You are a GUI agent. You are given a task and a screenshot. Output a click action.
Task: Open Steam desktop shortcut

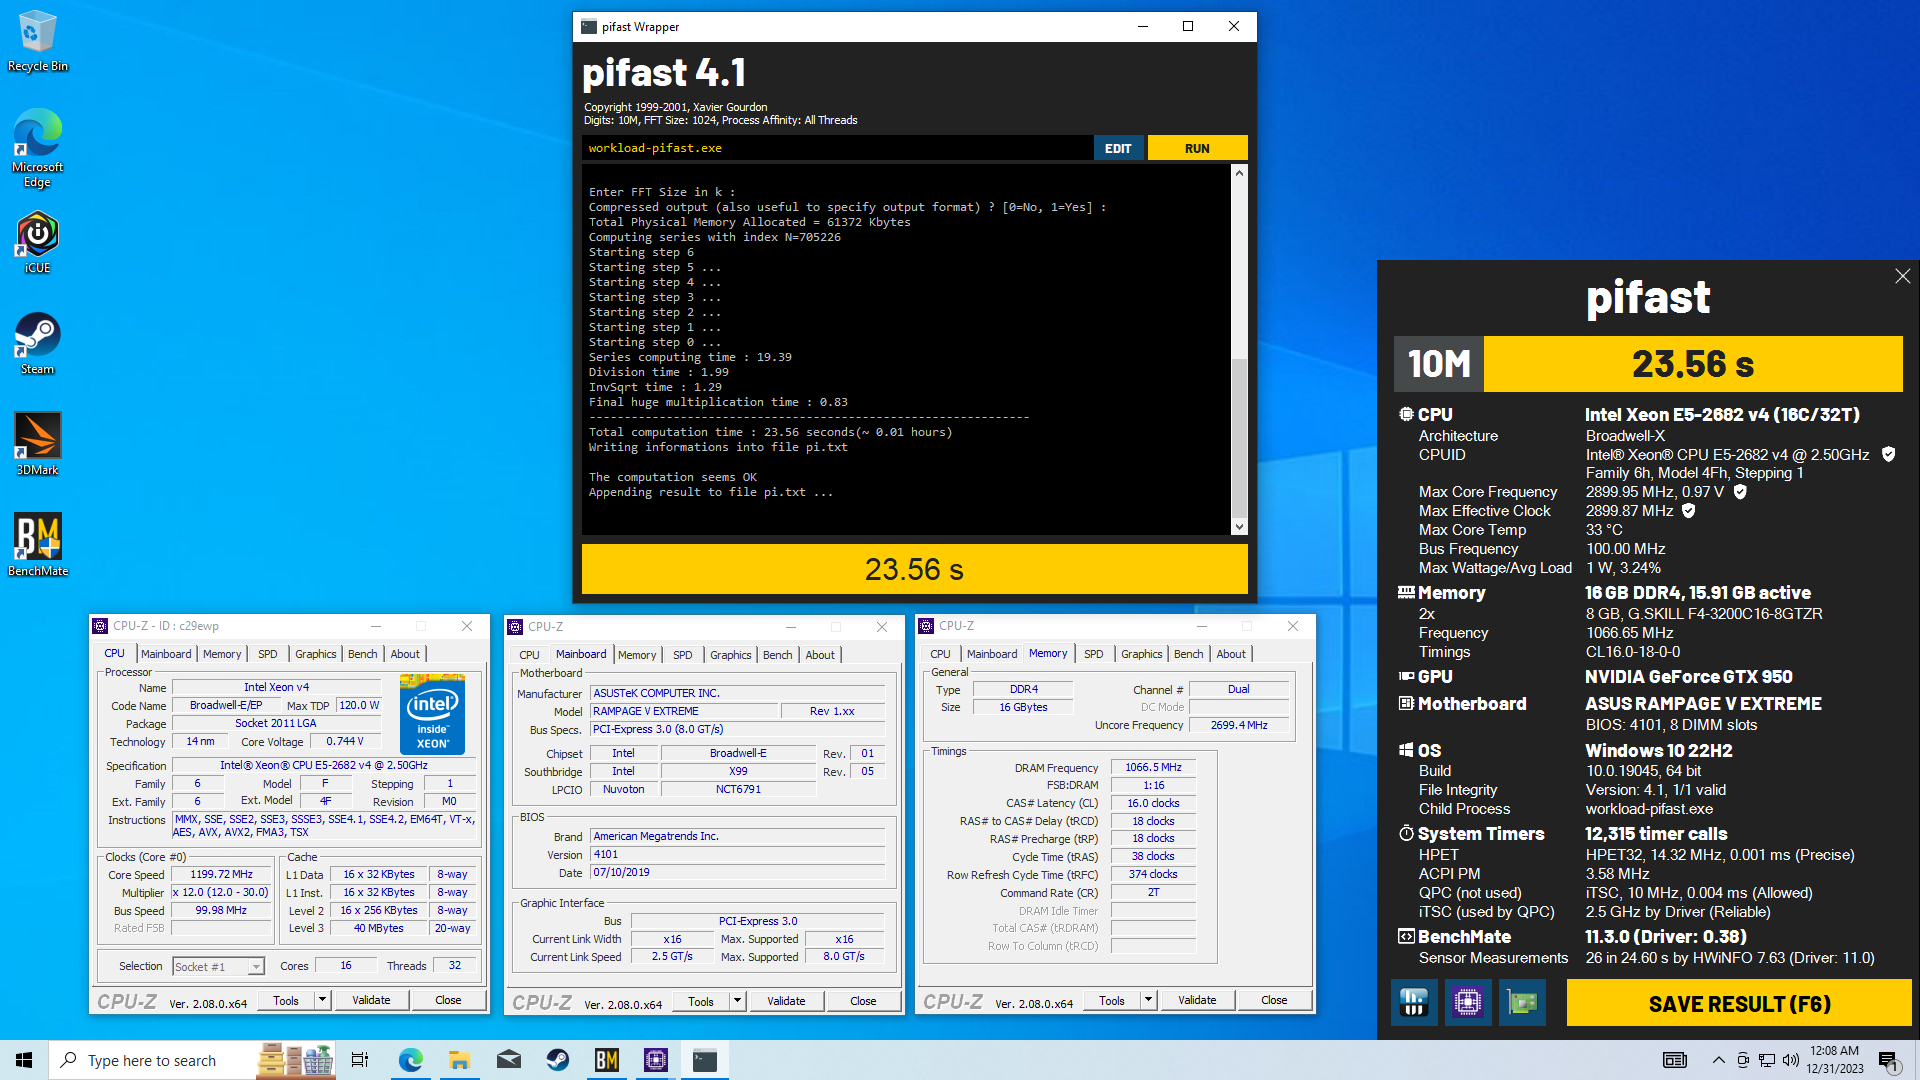38,343
